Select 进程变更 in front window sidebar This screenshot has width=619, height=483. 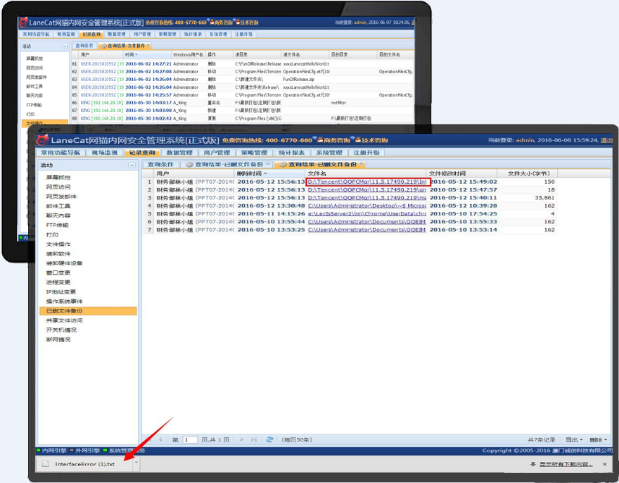(58, 282)
